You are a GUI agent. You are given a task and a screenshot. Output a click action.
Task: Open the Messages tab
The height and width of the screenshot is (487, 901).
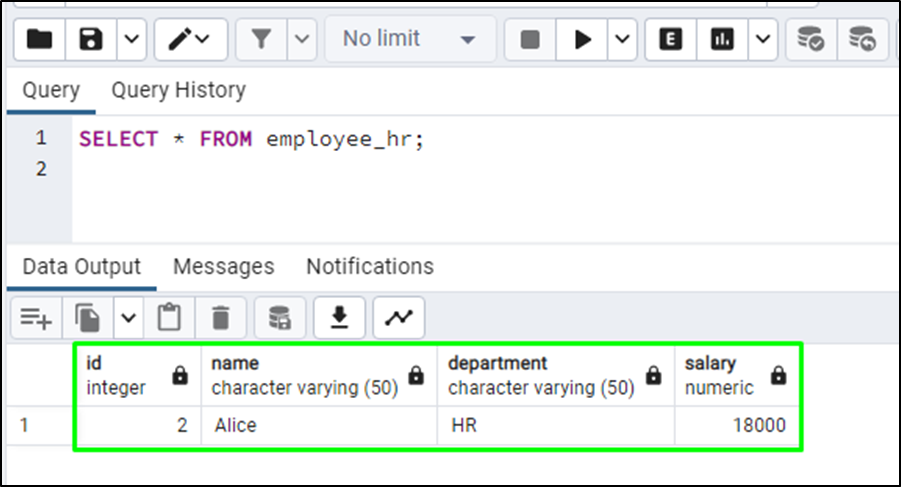(224, 266)
